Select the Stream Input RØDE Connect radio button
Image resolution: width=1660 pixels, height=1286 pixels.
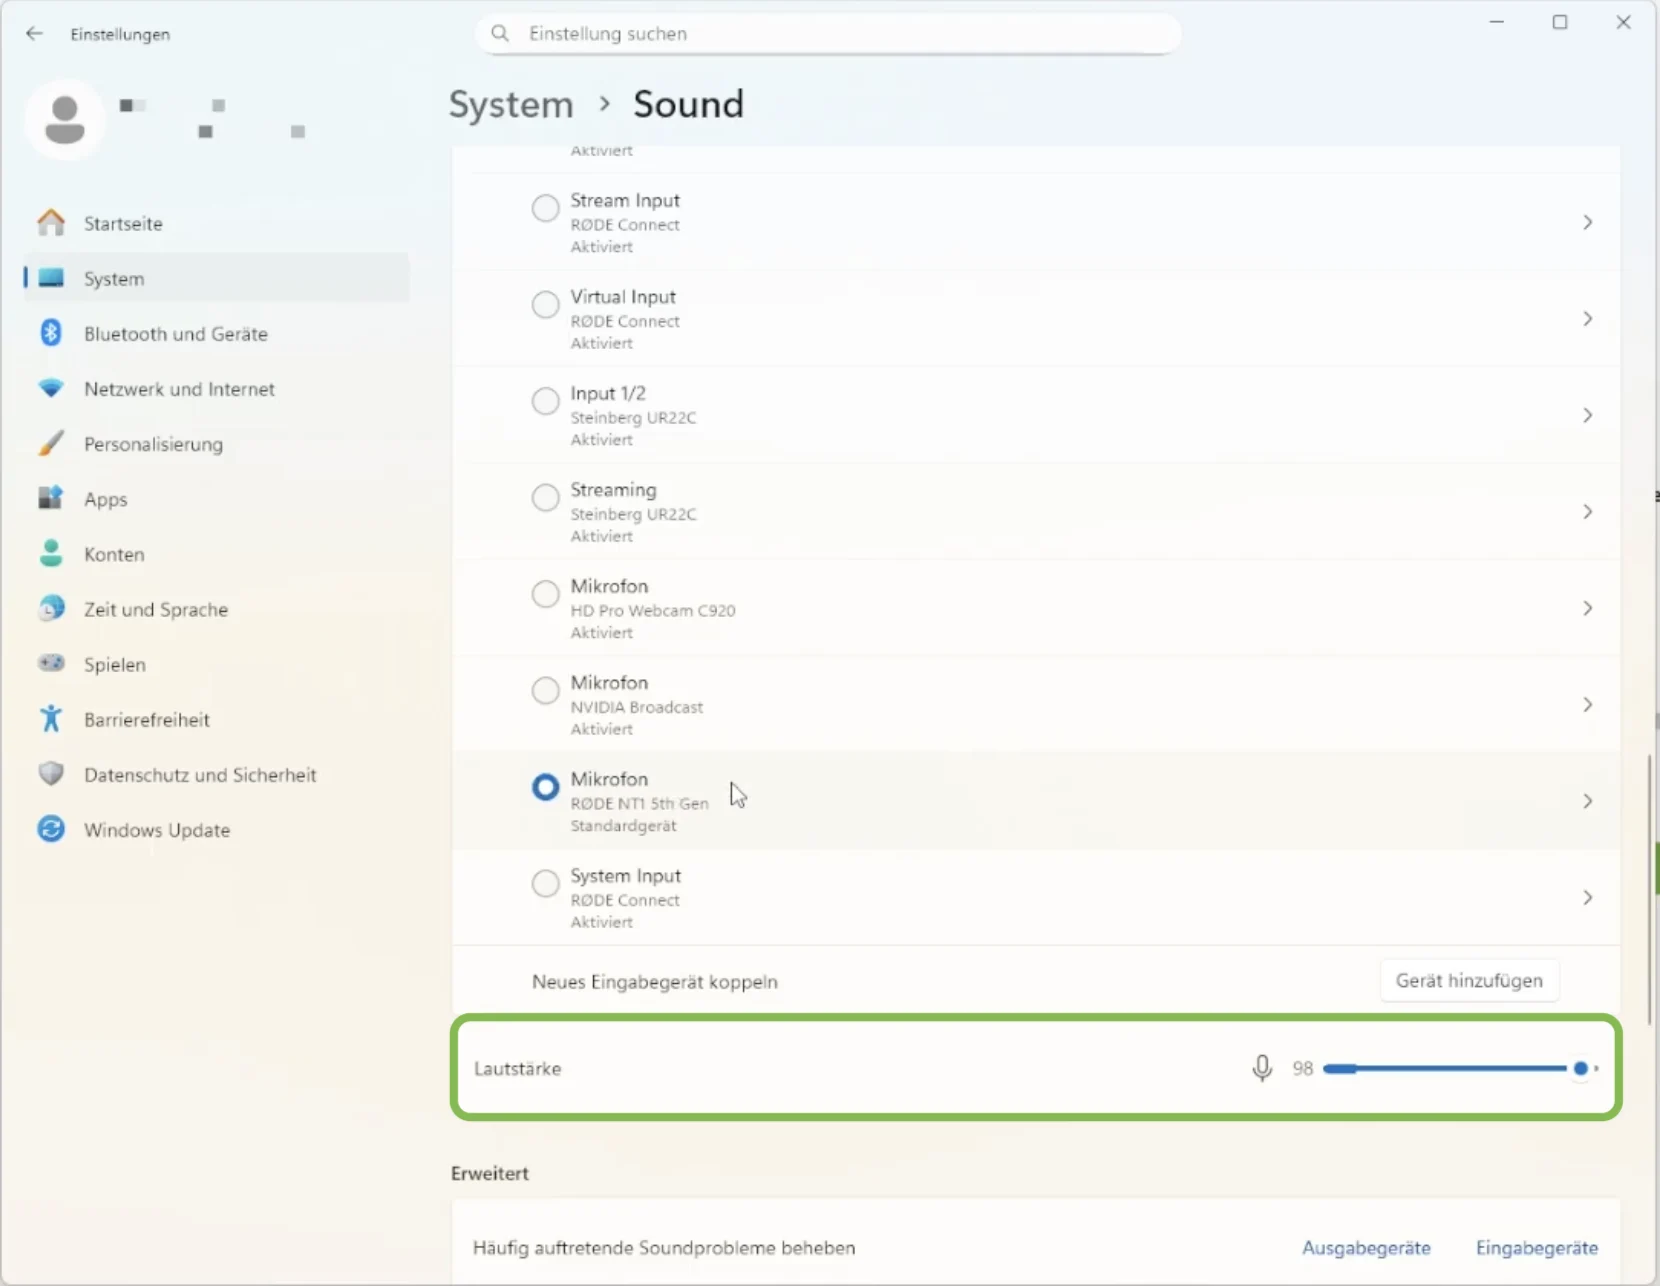tap(545, 208)
